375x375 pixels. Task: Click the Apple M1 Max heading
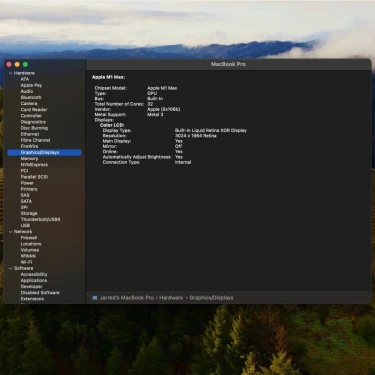pyautogui.click(x=108, y=77)
